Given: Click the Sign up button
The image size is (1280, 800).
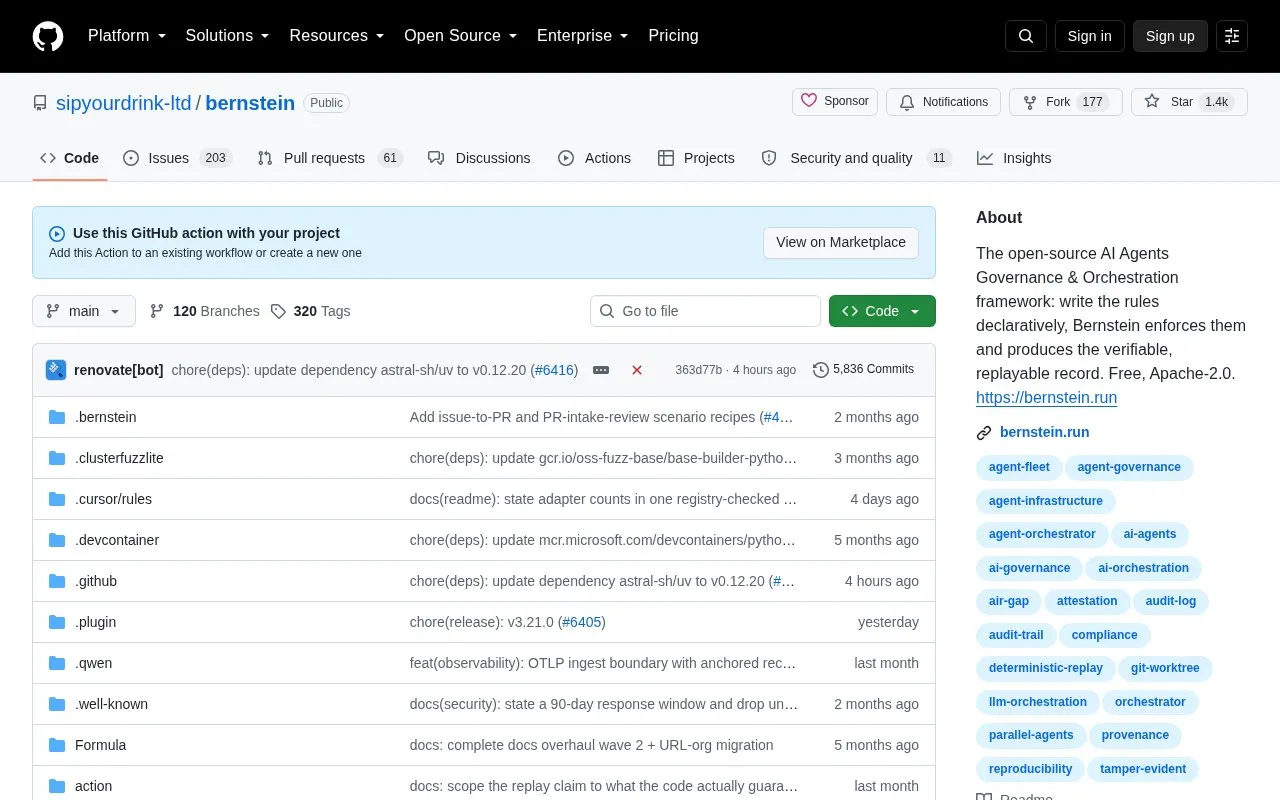Looking at the screenshot, I should point(1170,36).
